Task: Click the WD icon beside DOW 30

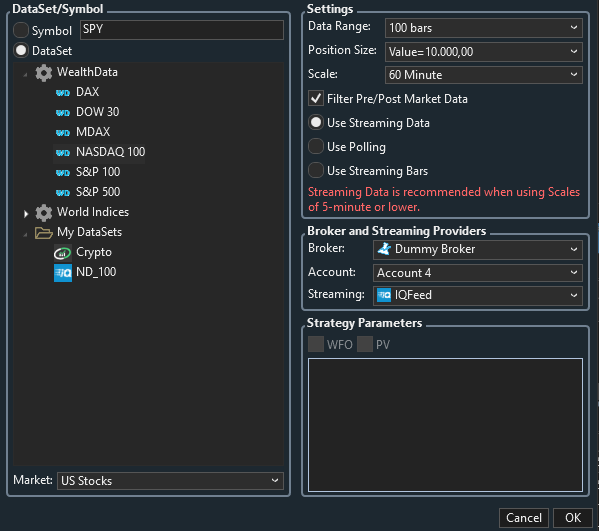Action: click(63, 113)
